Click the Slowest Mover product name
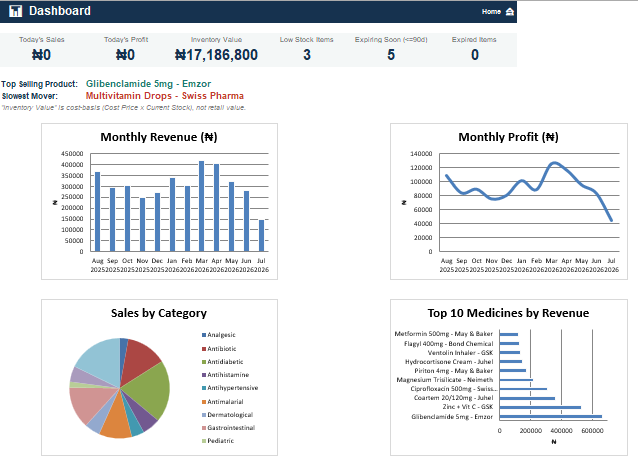The image size is (638, 473). pyautogui.click(x=165, y=96)
